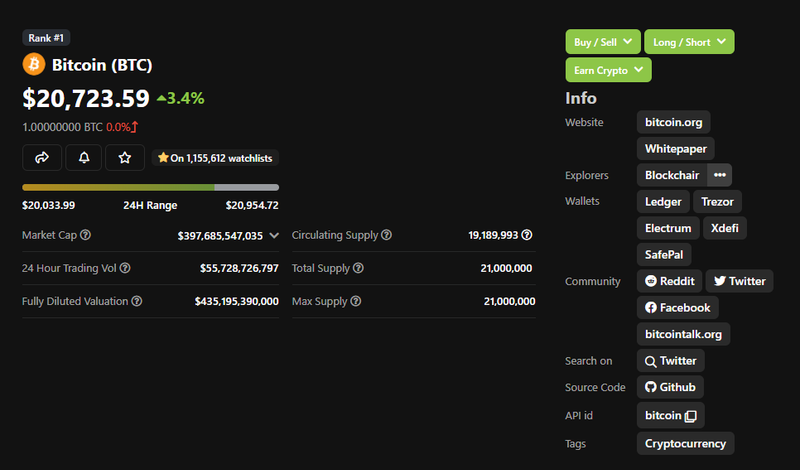
Task: Open the Long / Short dropdown
Action: click(689, 42)
